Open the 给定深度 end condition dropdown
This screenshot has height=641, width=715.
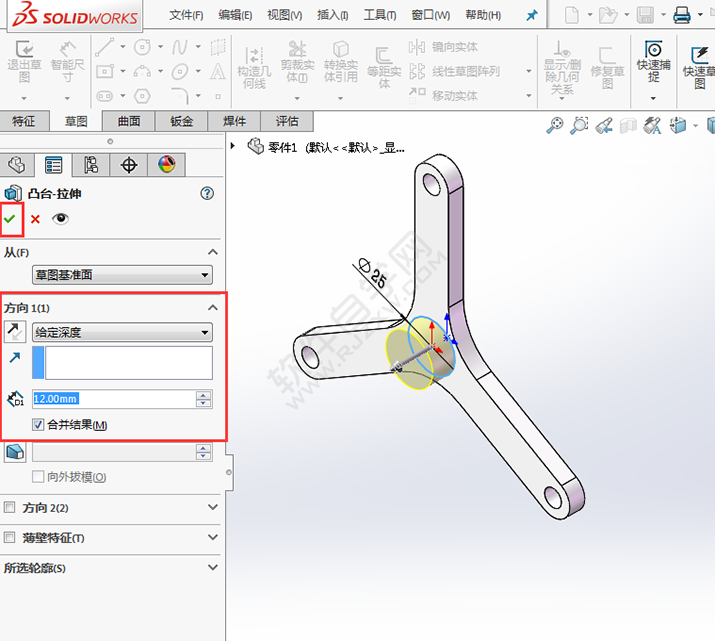(x=122, y=332)
